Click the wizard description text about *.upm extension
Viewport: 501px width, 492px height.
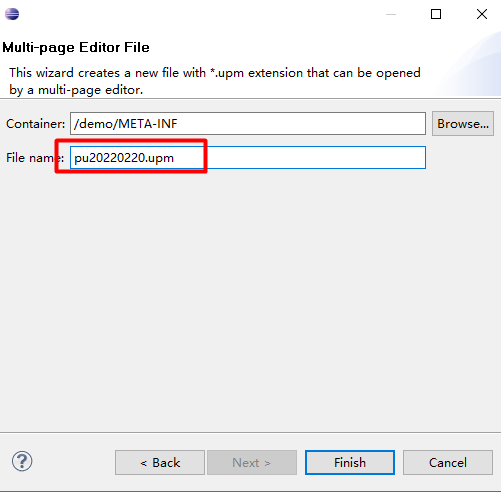click(x=215, y=81)
